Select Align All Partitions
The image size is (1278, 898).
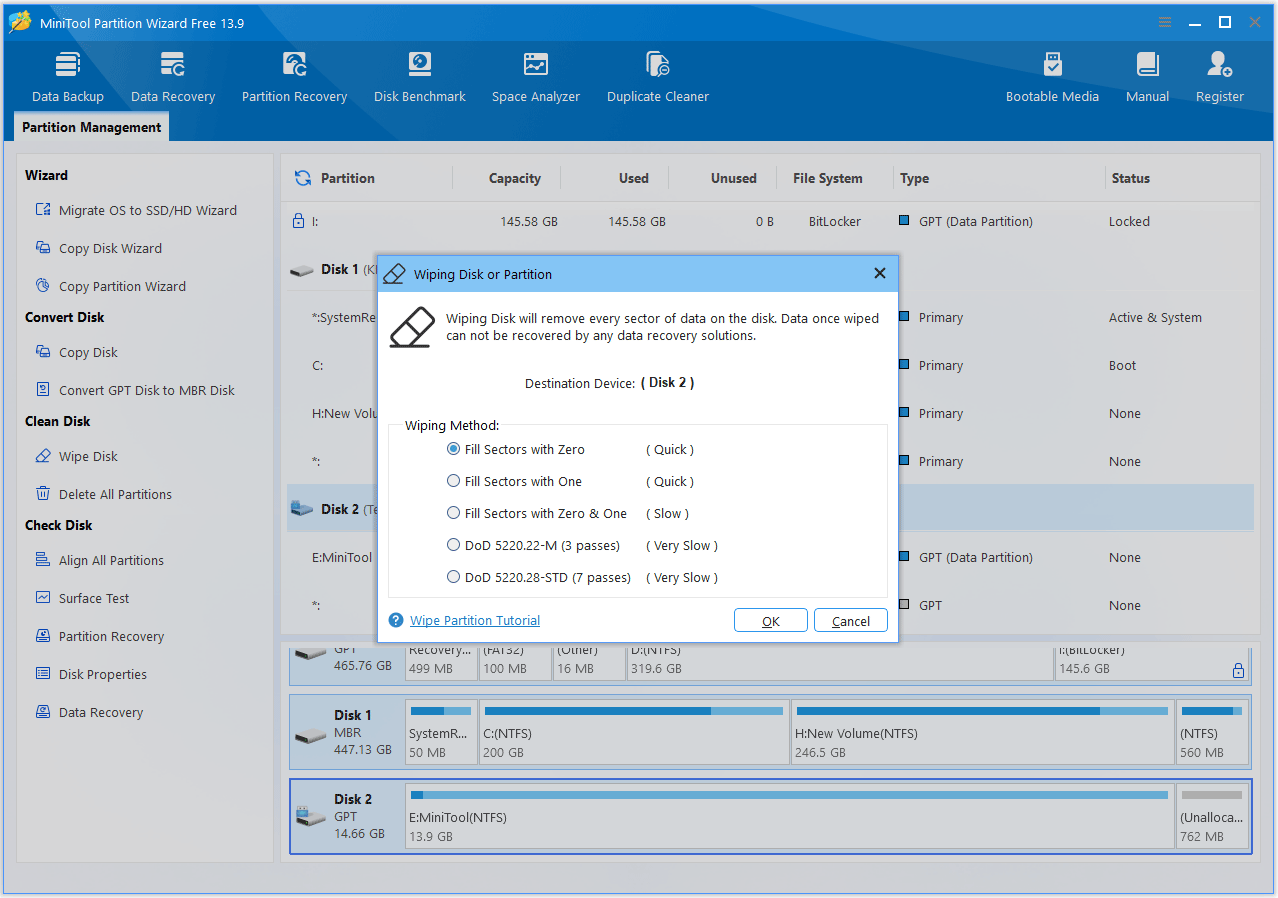point(99,560)
